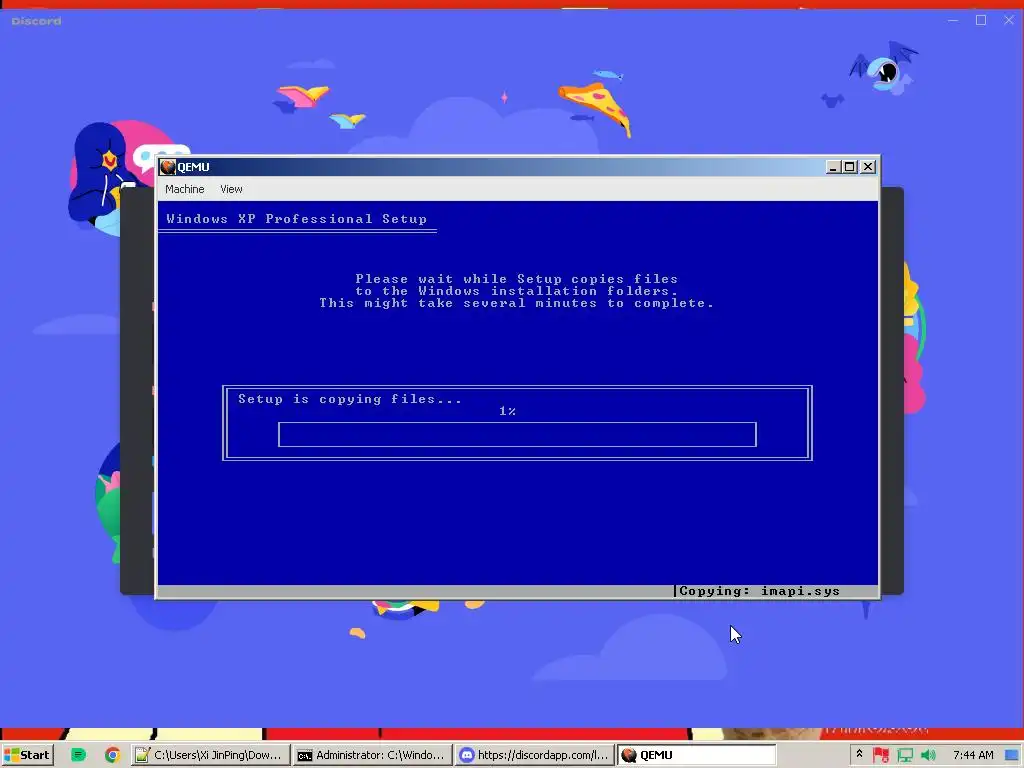Image resolution: width=1024 pixels, height=768 pixels.
Task: Close the Discord window
Action: pos(1009,20)
